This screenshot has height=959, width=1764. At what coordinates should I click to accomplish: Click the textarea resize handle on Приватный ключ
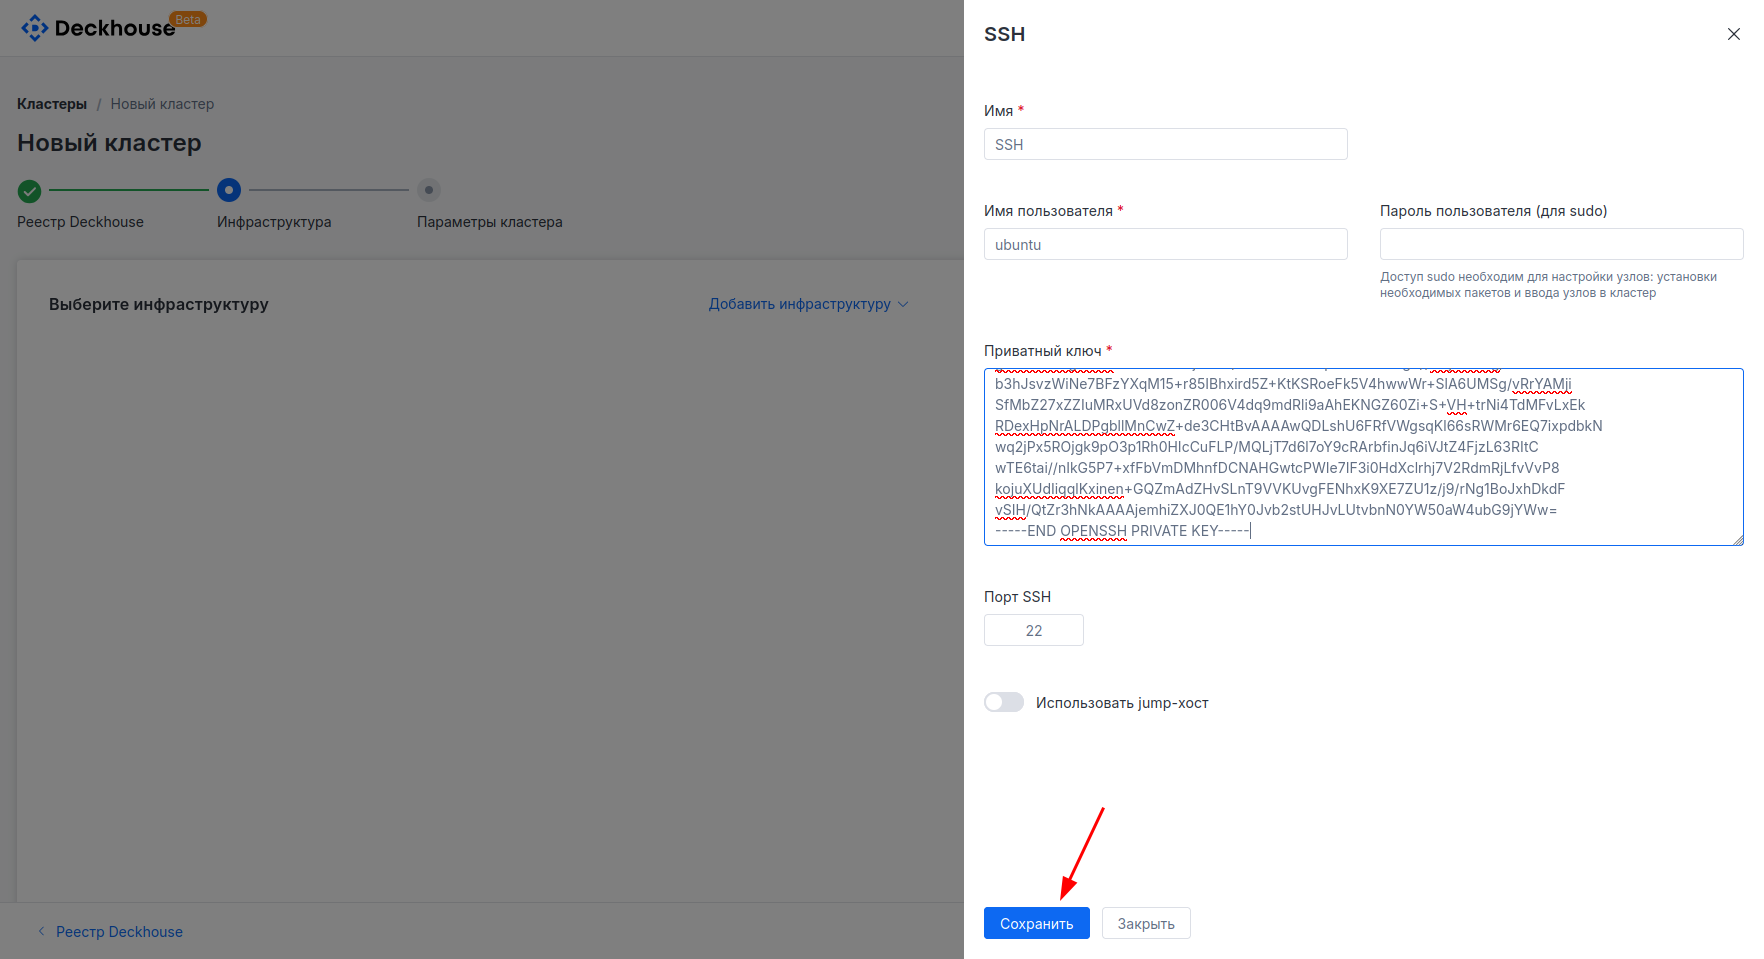point(1737,540)
